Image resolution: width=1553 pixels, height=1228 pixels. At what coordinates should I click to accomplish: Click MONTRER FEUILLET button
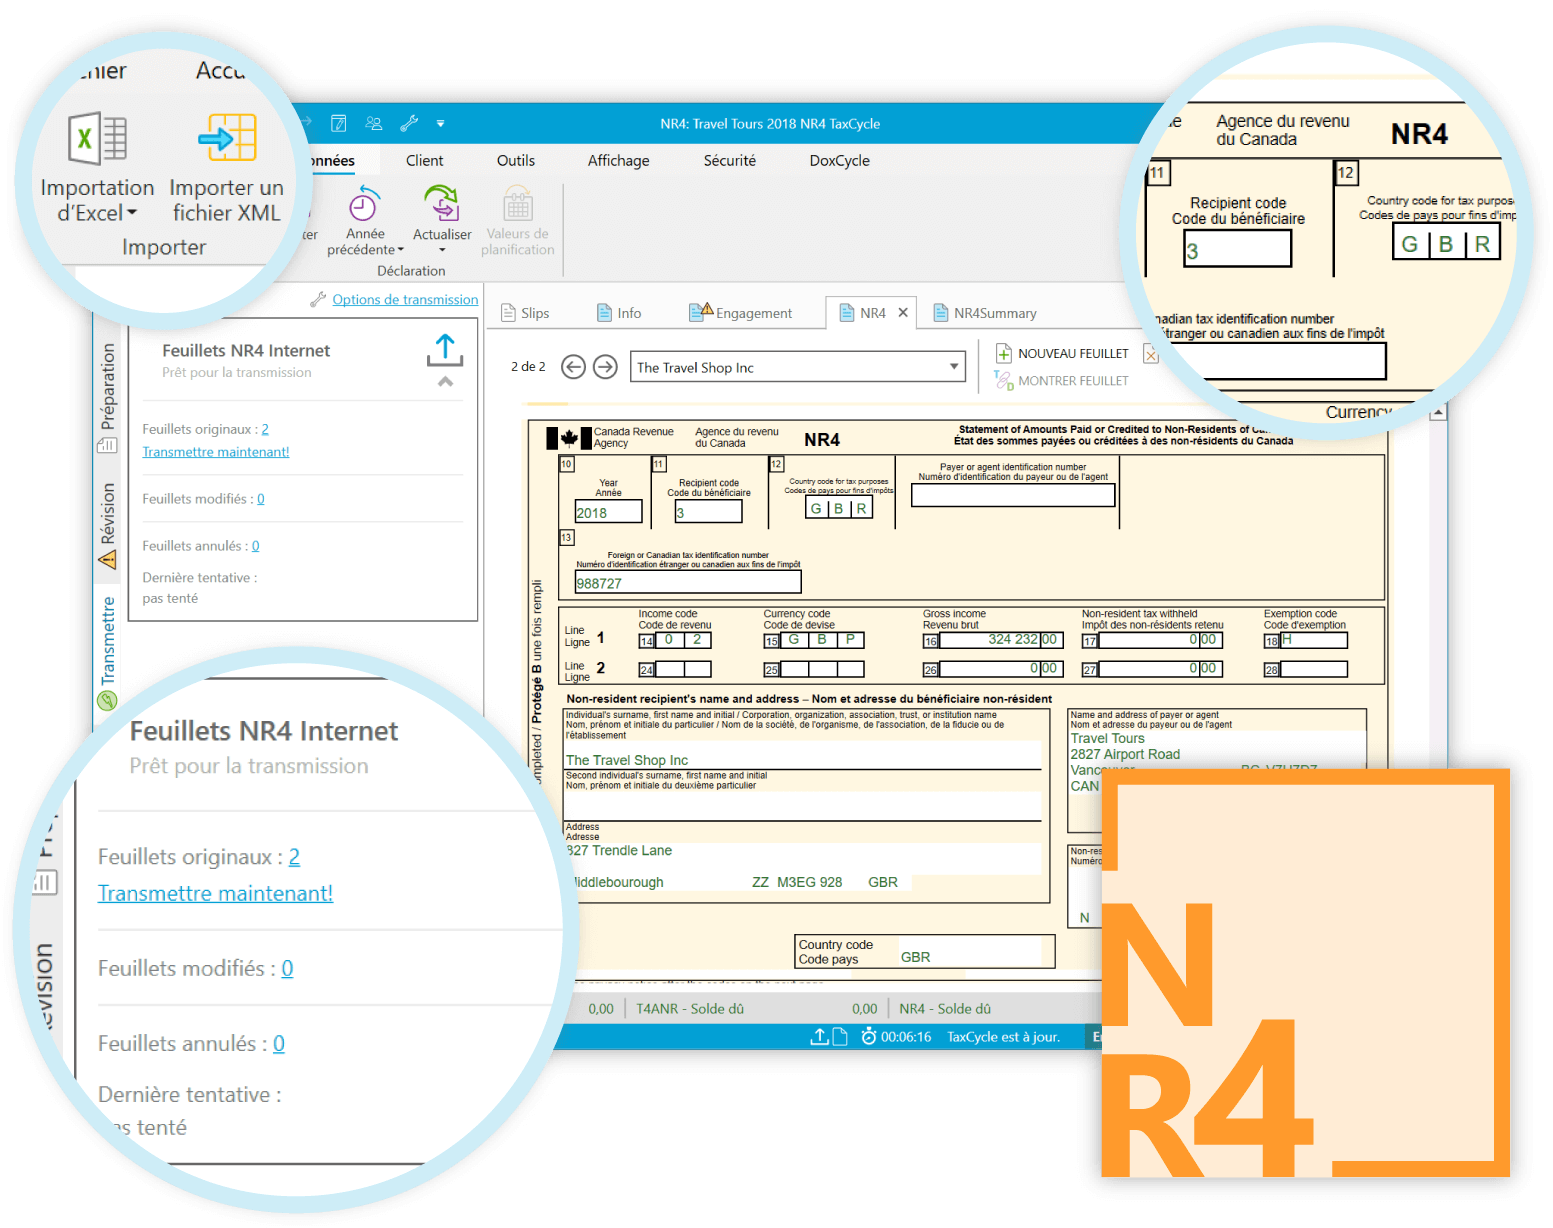[1062, 381]
